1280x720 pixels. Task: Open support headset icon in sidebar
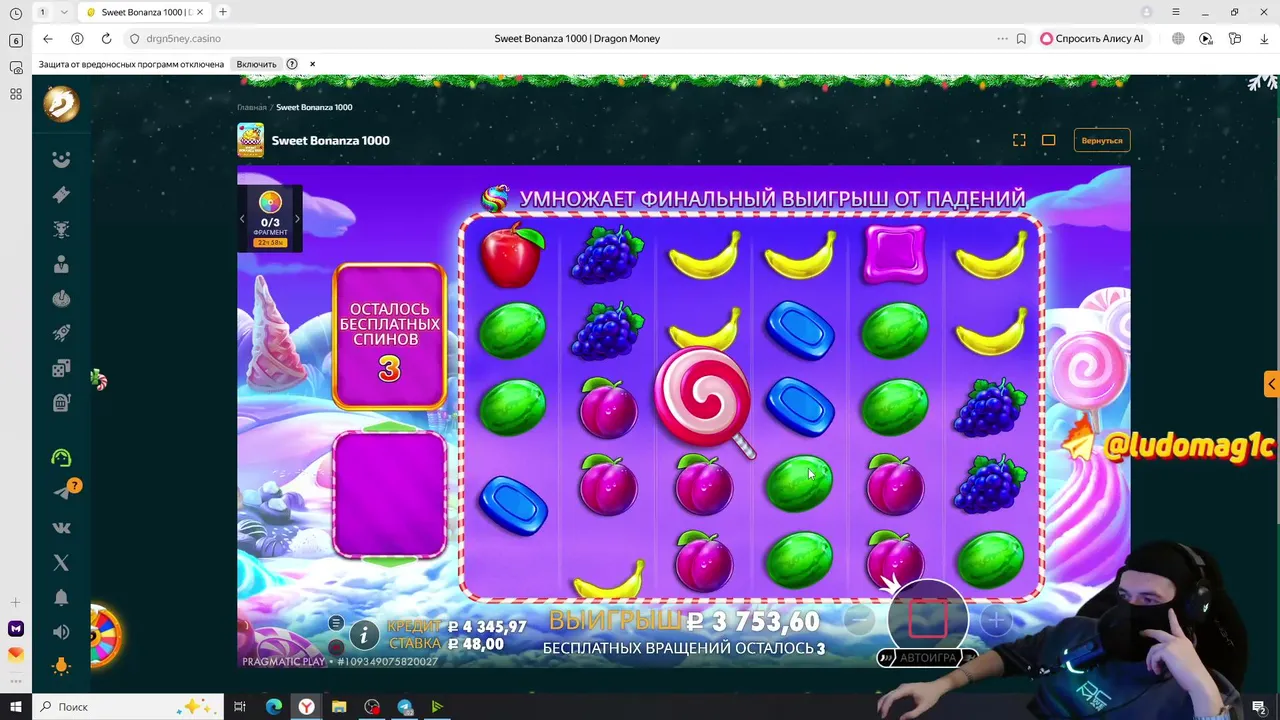click(61, 458)
